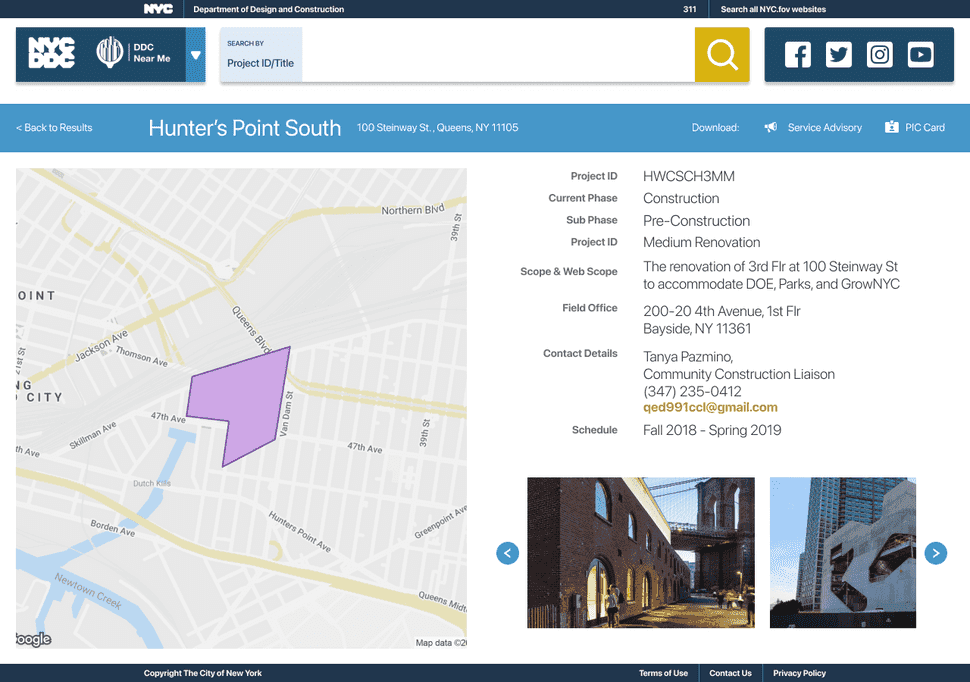
Task: Show previous photo with left arrow
Action: [x=507, y=553]
